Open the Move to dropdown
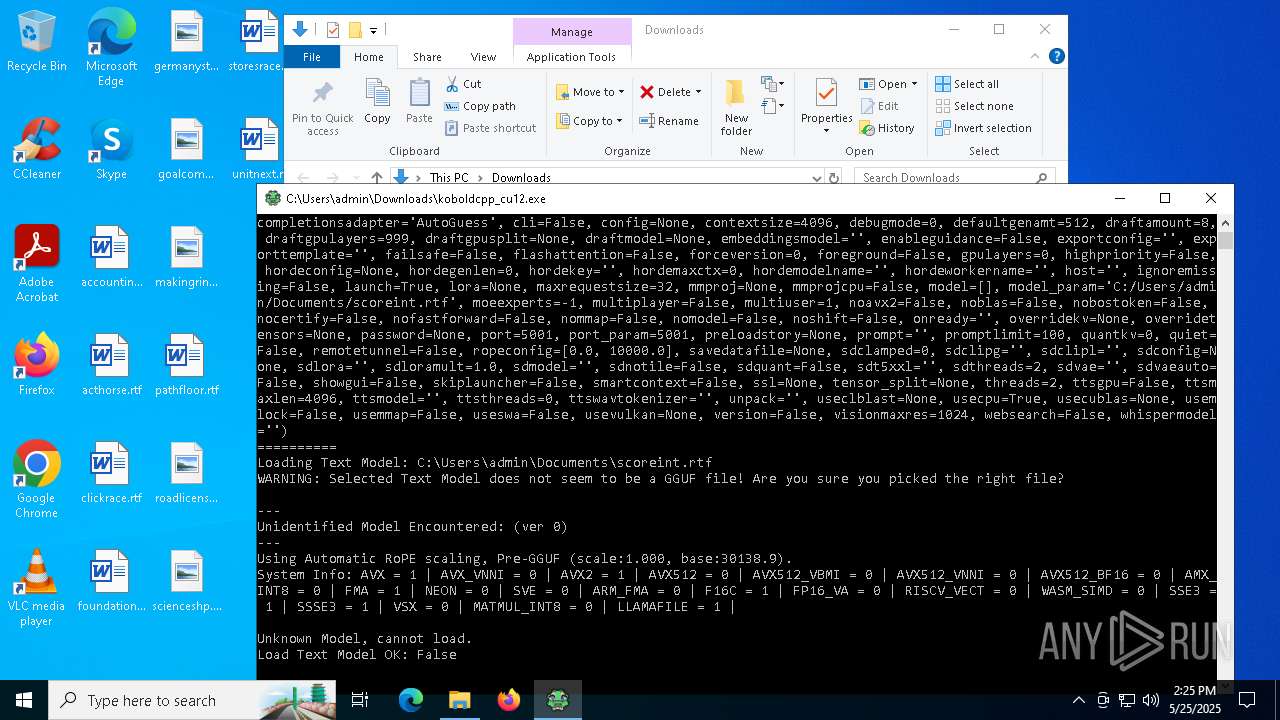1280x720 pixels. click(x=591, y=92)
